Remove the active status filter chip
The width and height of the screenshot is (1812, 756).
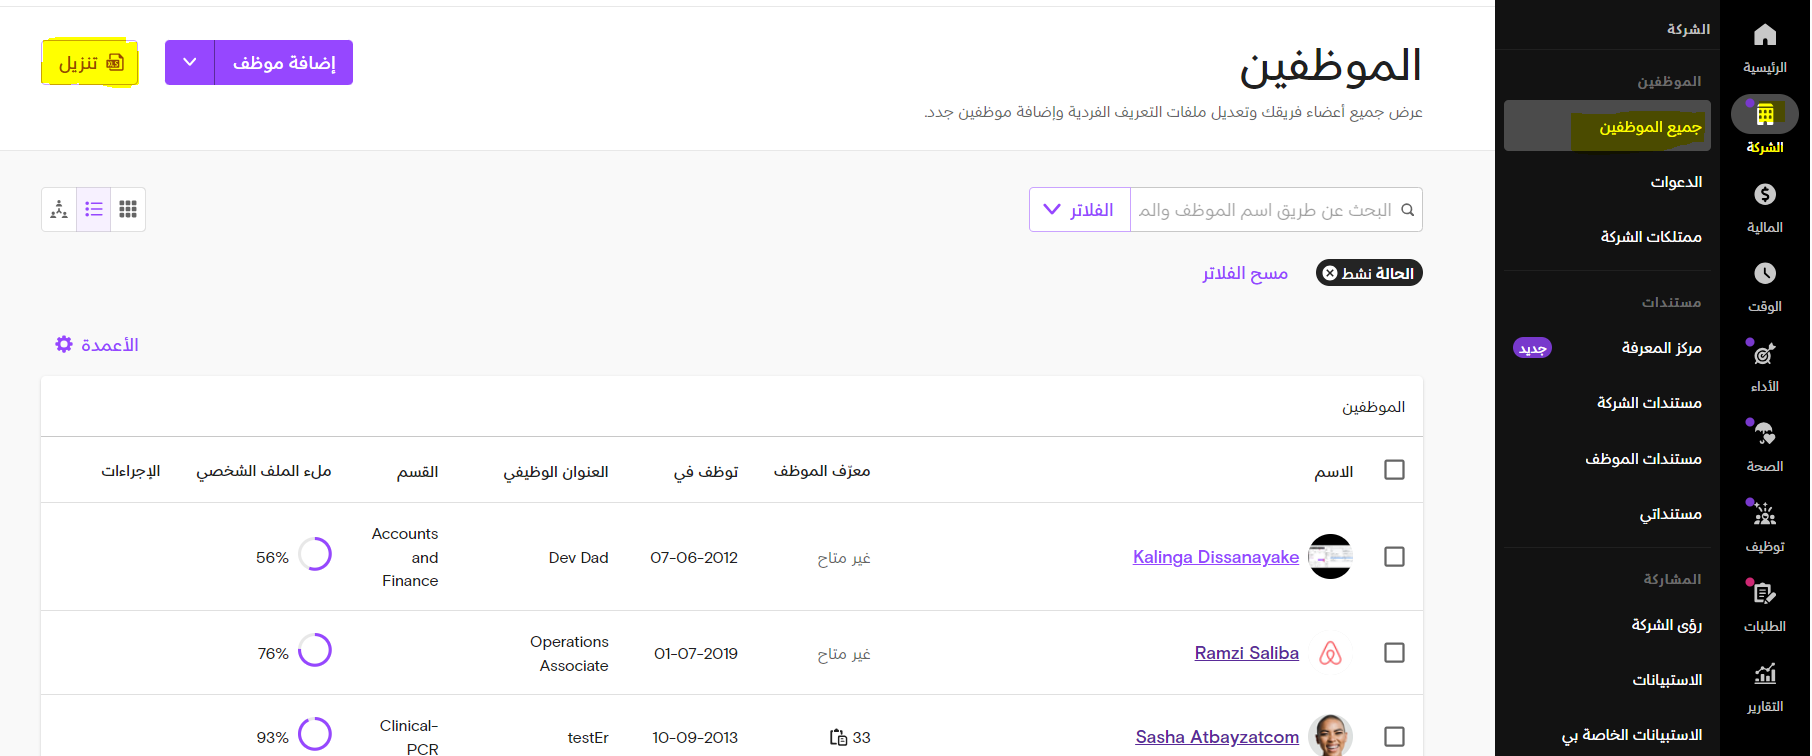1330,273
